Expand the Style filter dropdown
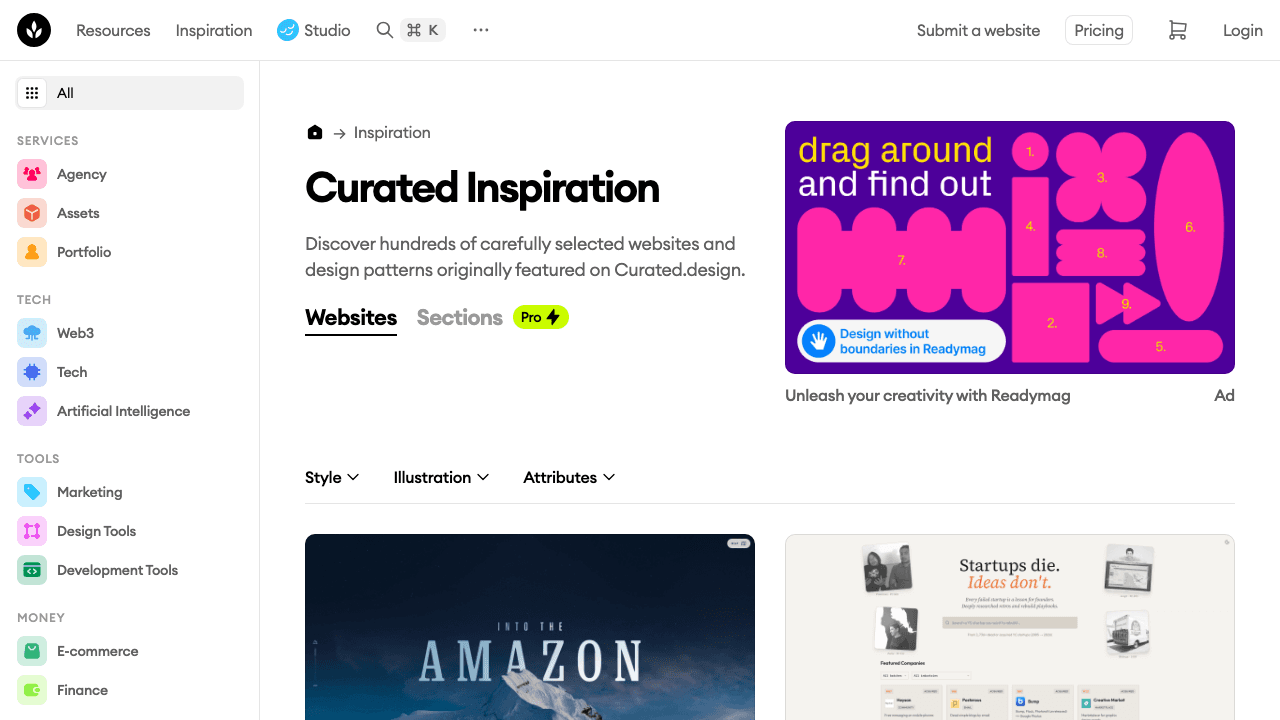This screenshot has width=1280, height=720. pos(332,478)
